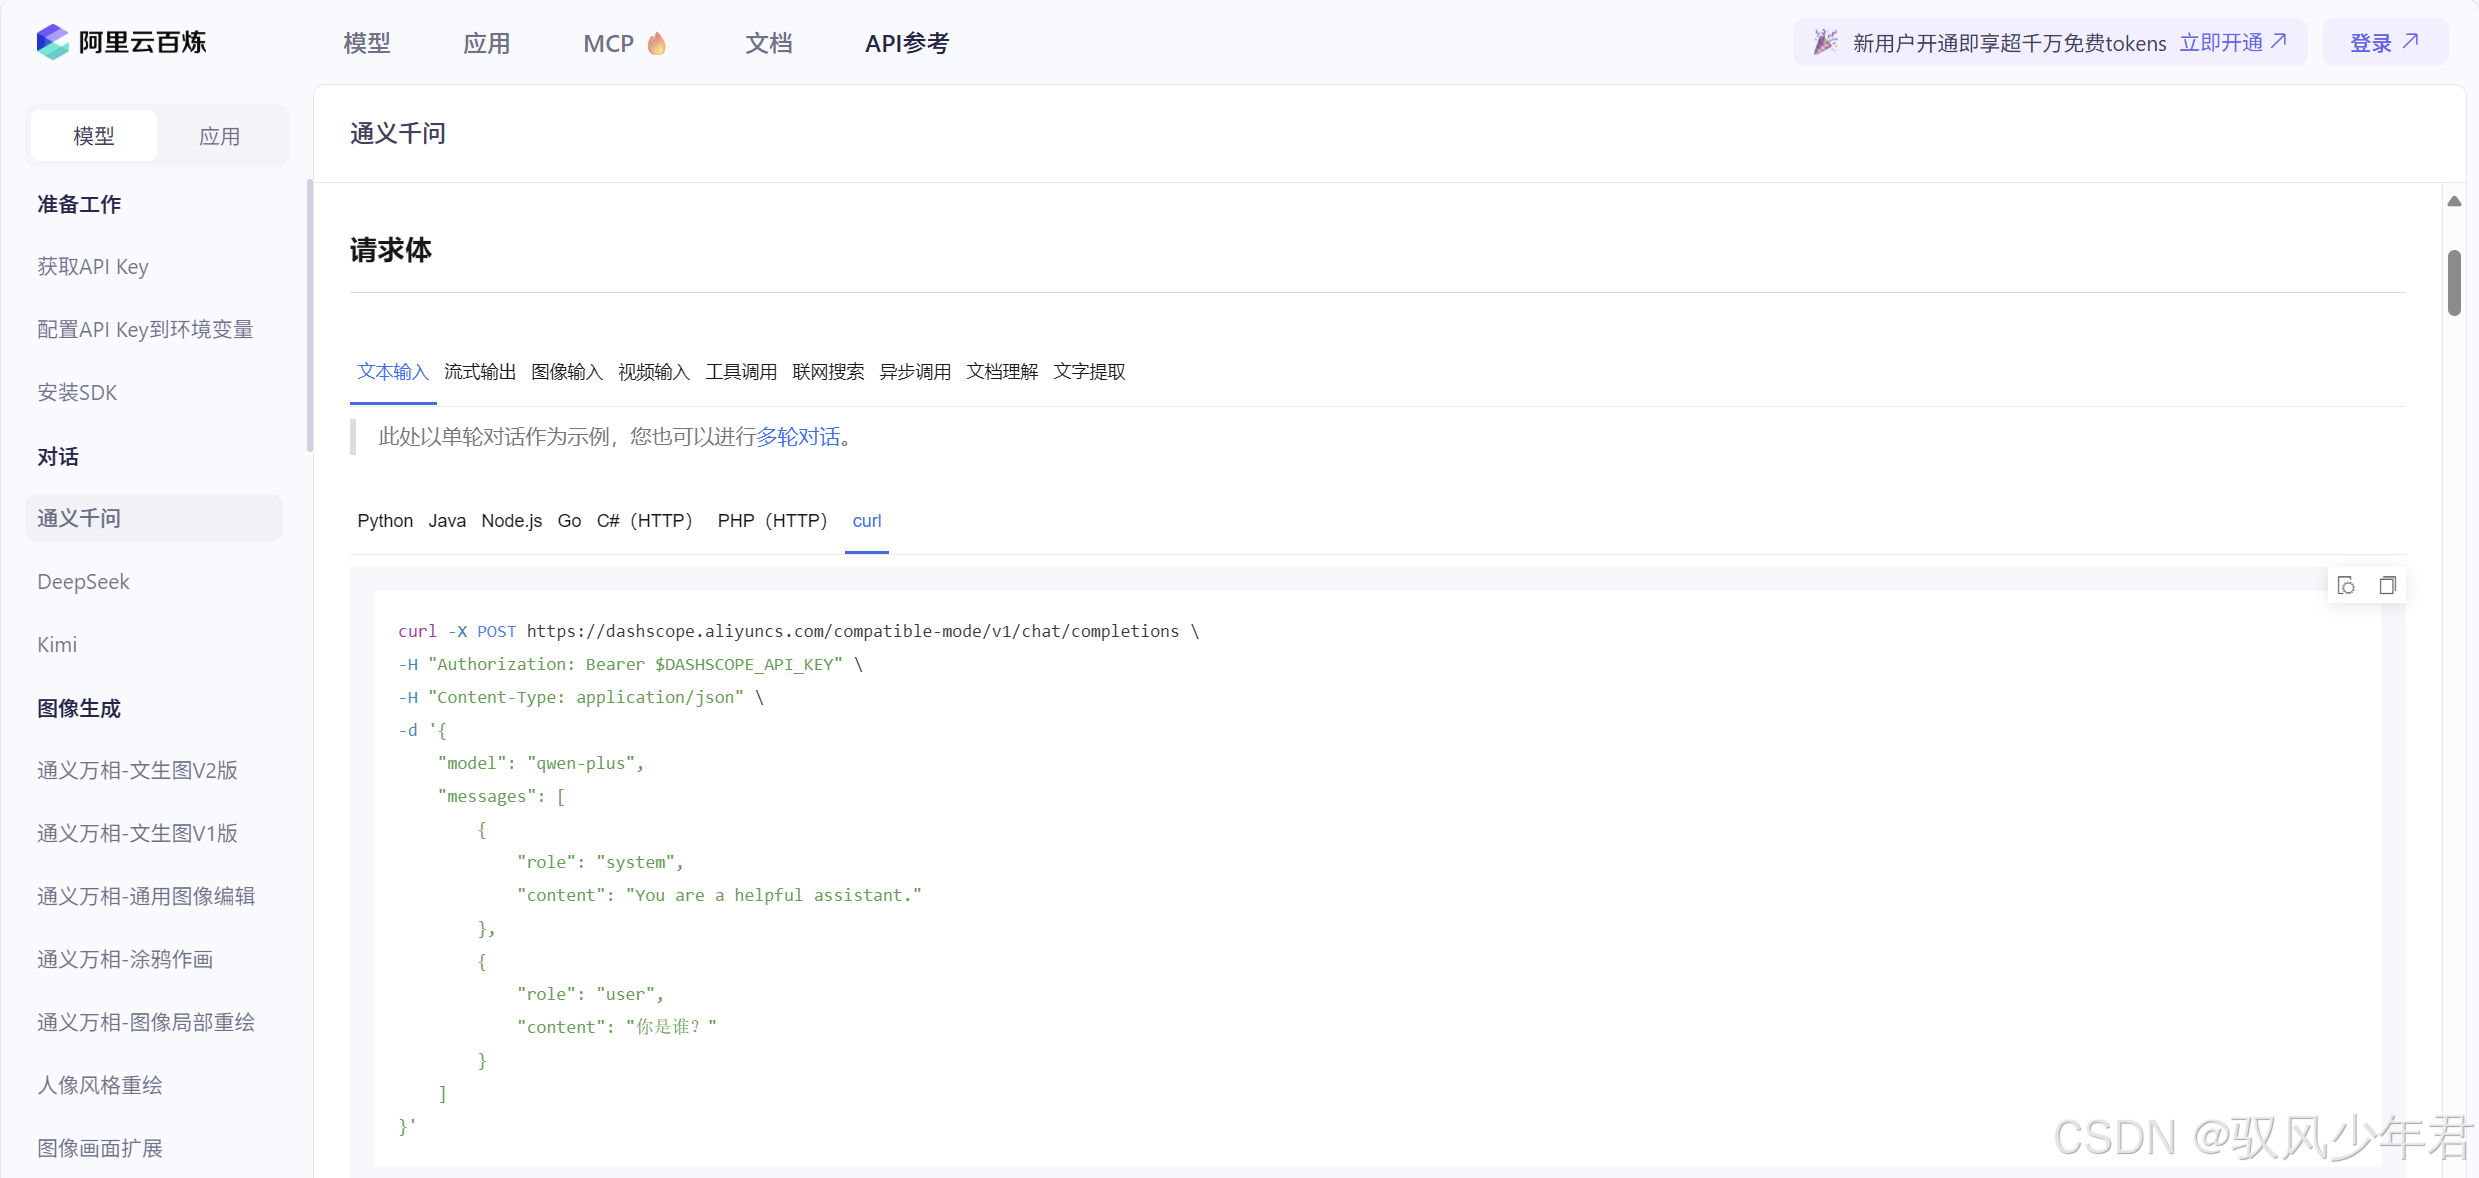
Task: Click the main page vertical scrollbar thumb
Action: pos(2454,283)
